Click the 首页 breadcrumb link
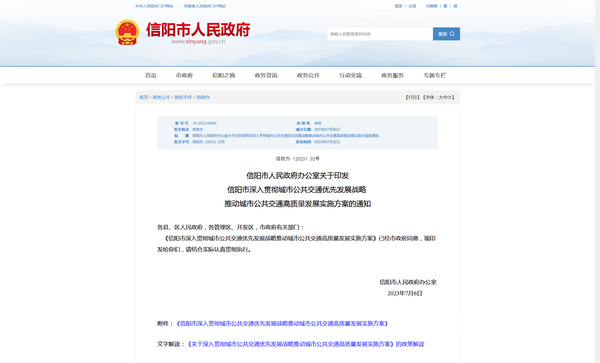Viewport: 600px width, 363px height. click(143, 98)
